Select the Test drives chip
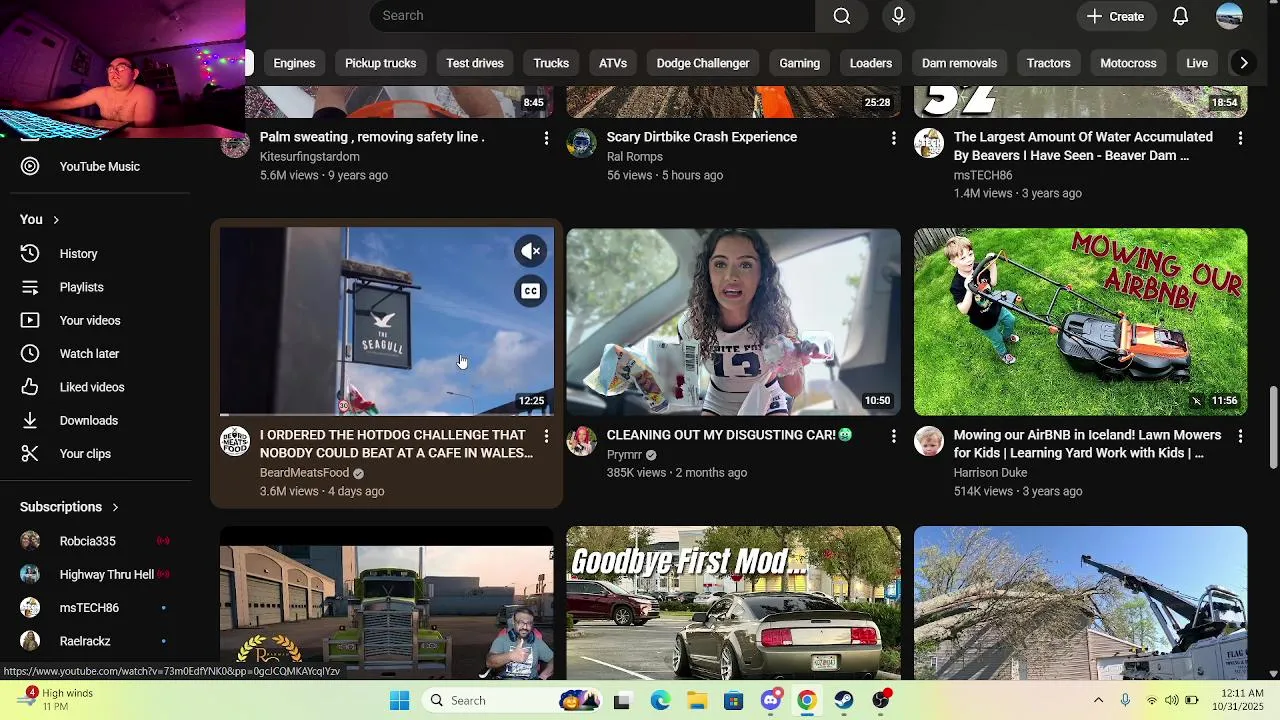Viewport: 1280px width, 720px height. coord(475,63)
